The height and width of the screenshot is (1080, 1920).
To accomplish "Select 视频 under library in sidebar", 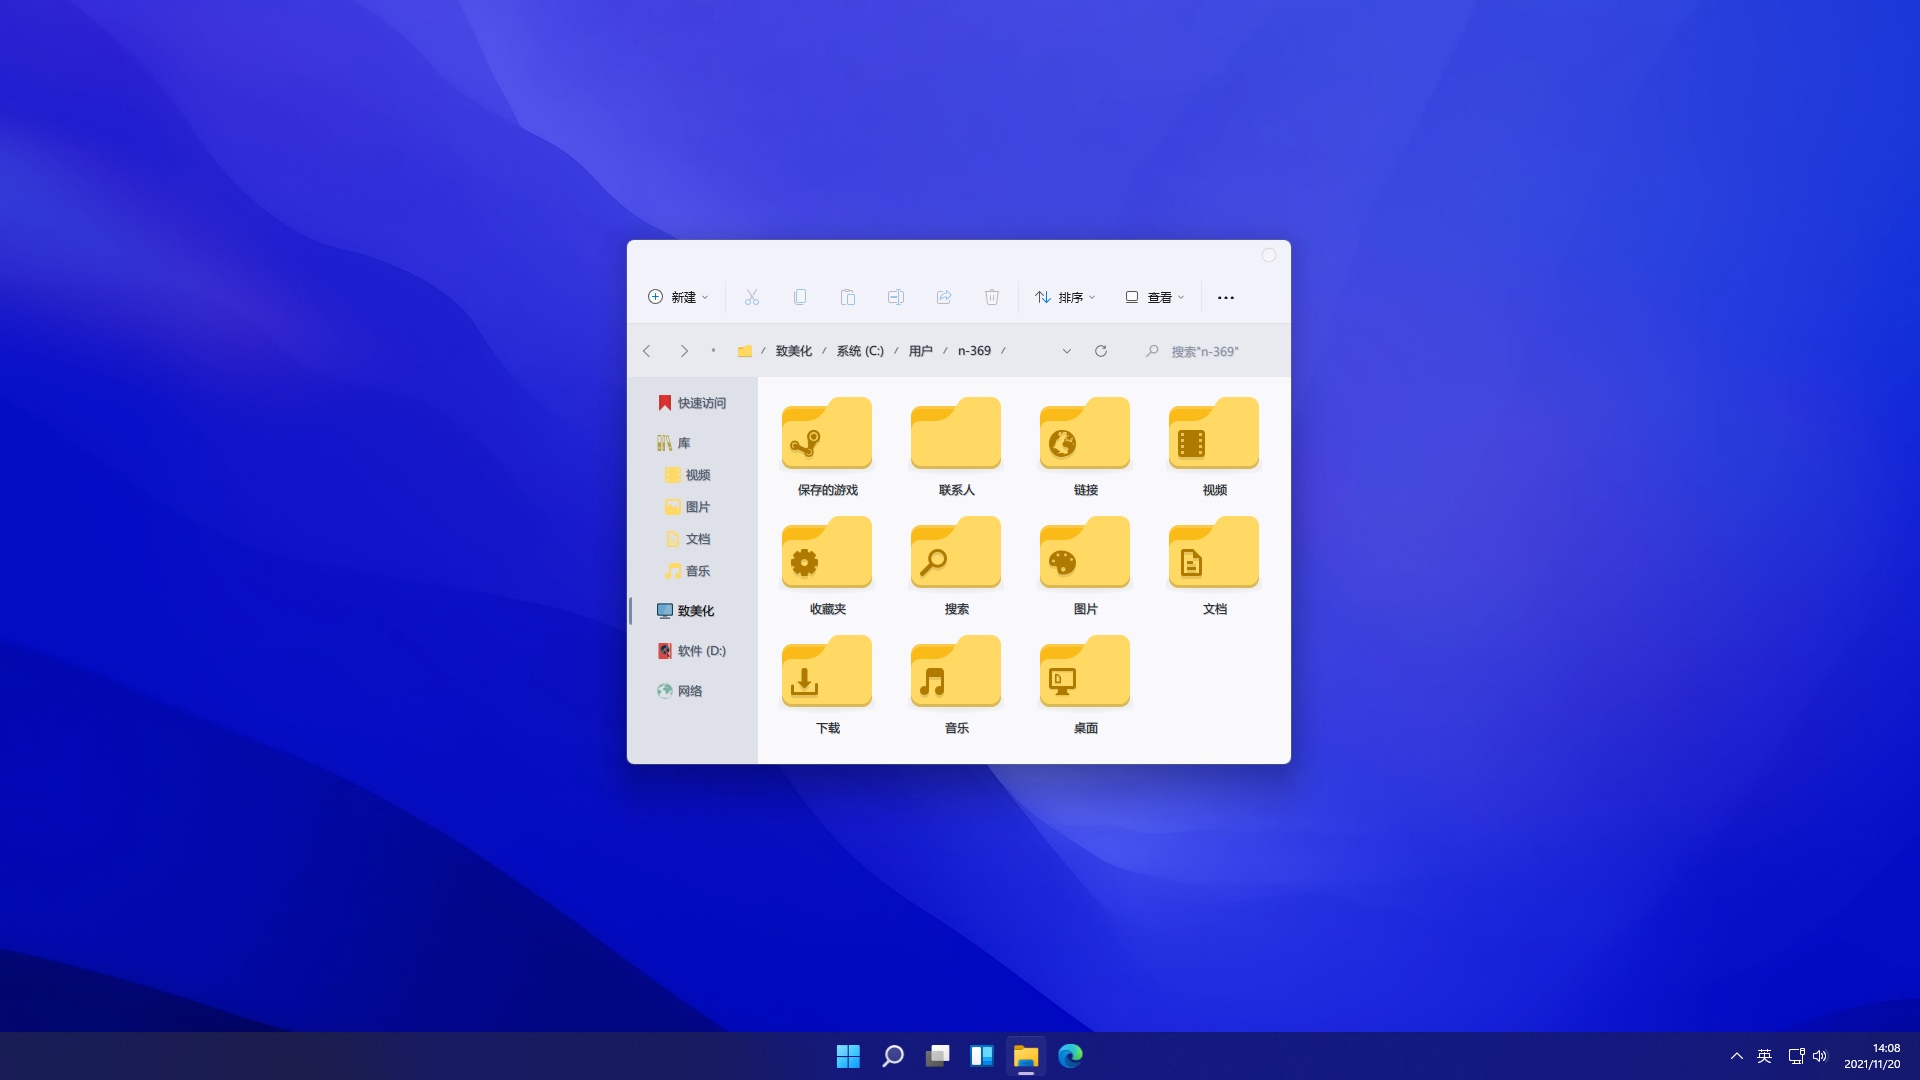I will (688, 475).
